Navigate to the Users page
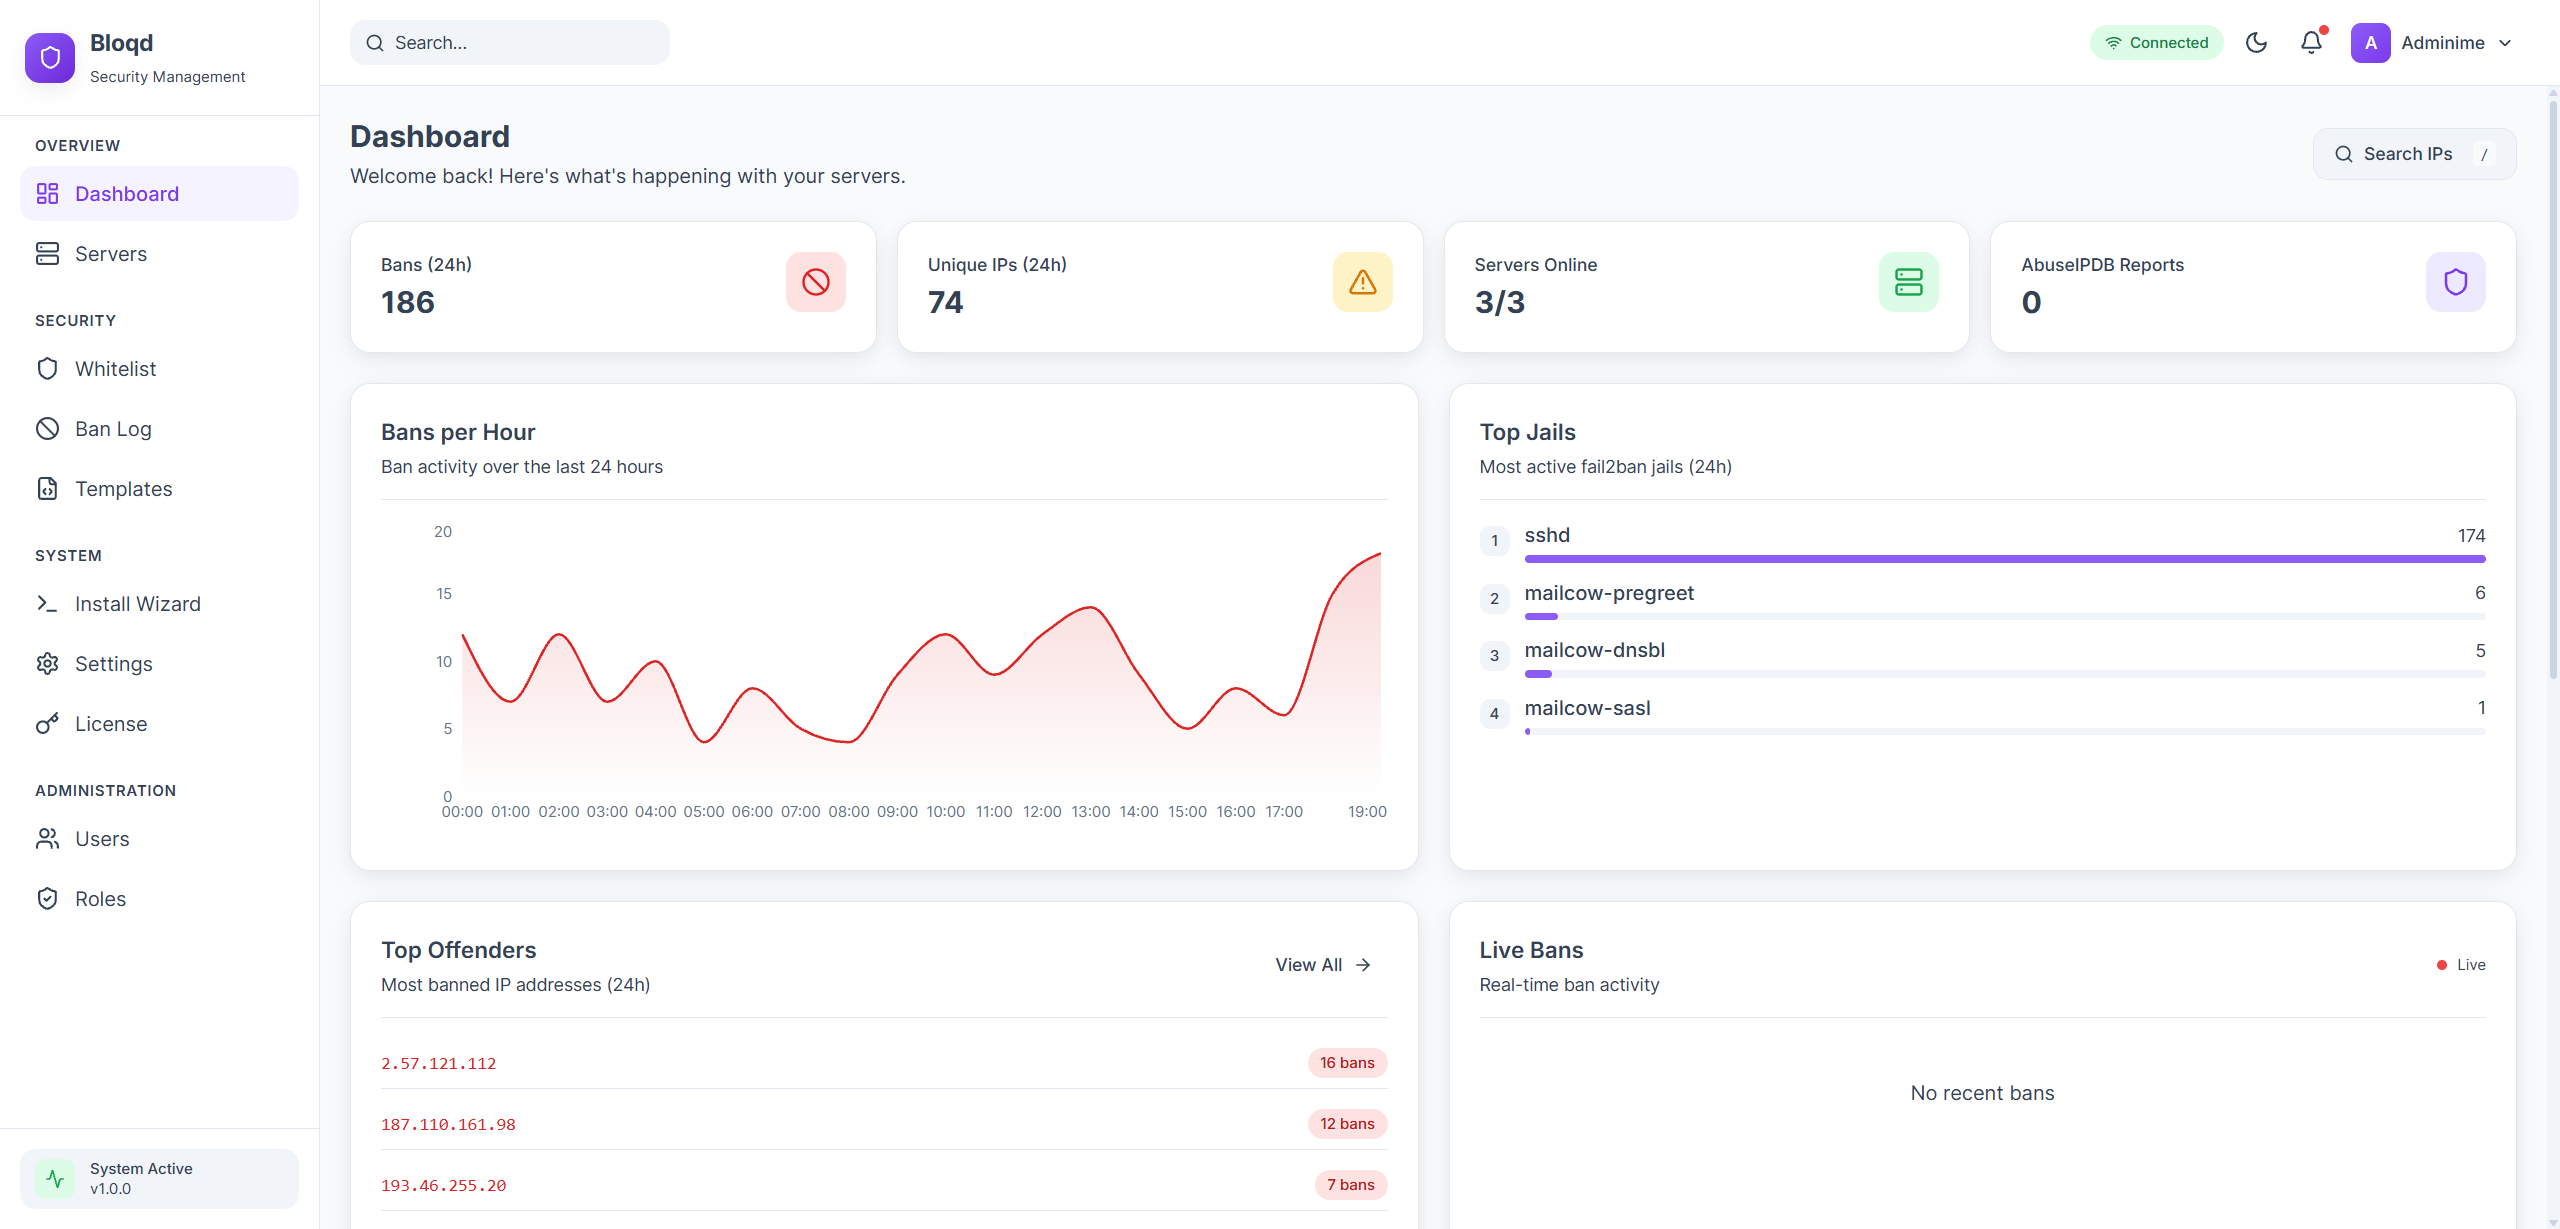Viewport: 2560px width, 1229px height. pos(101,838)
